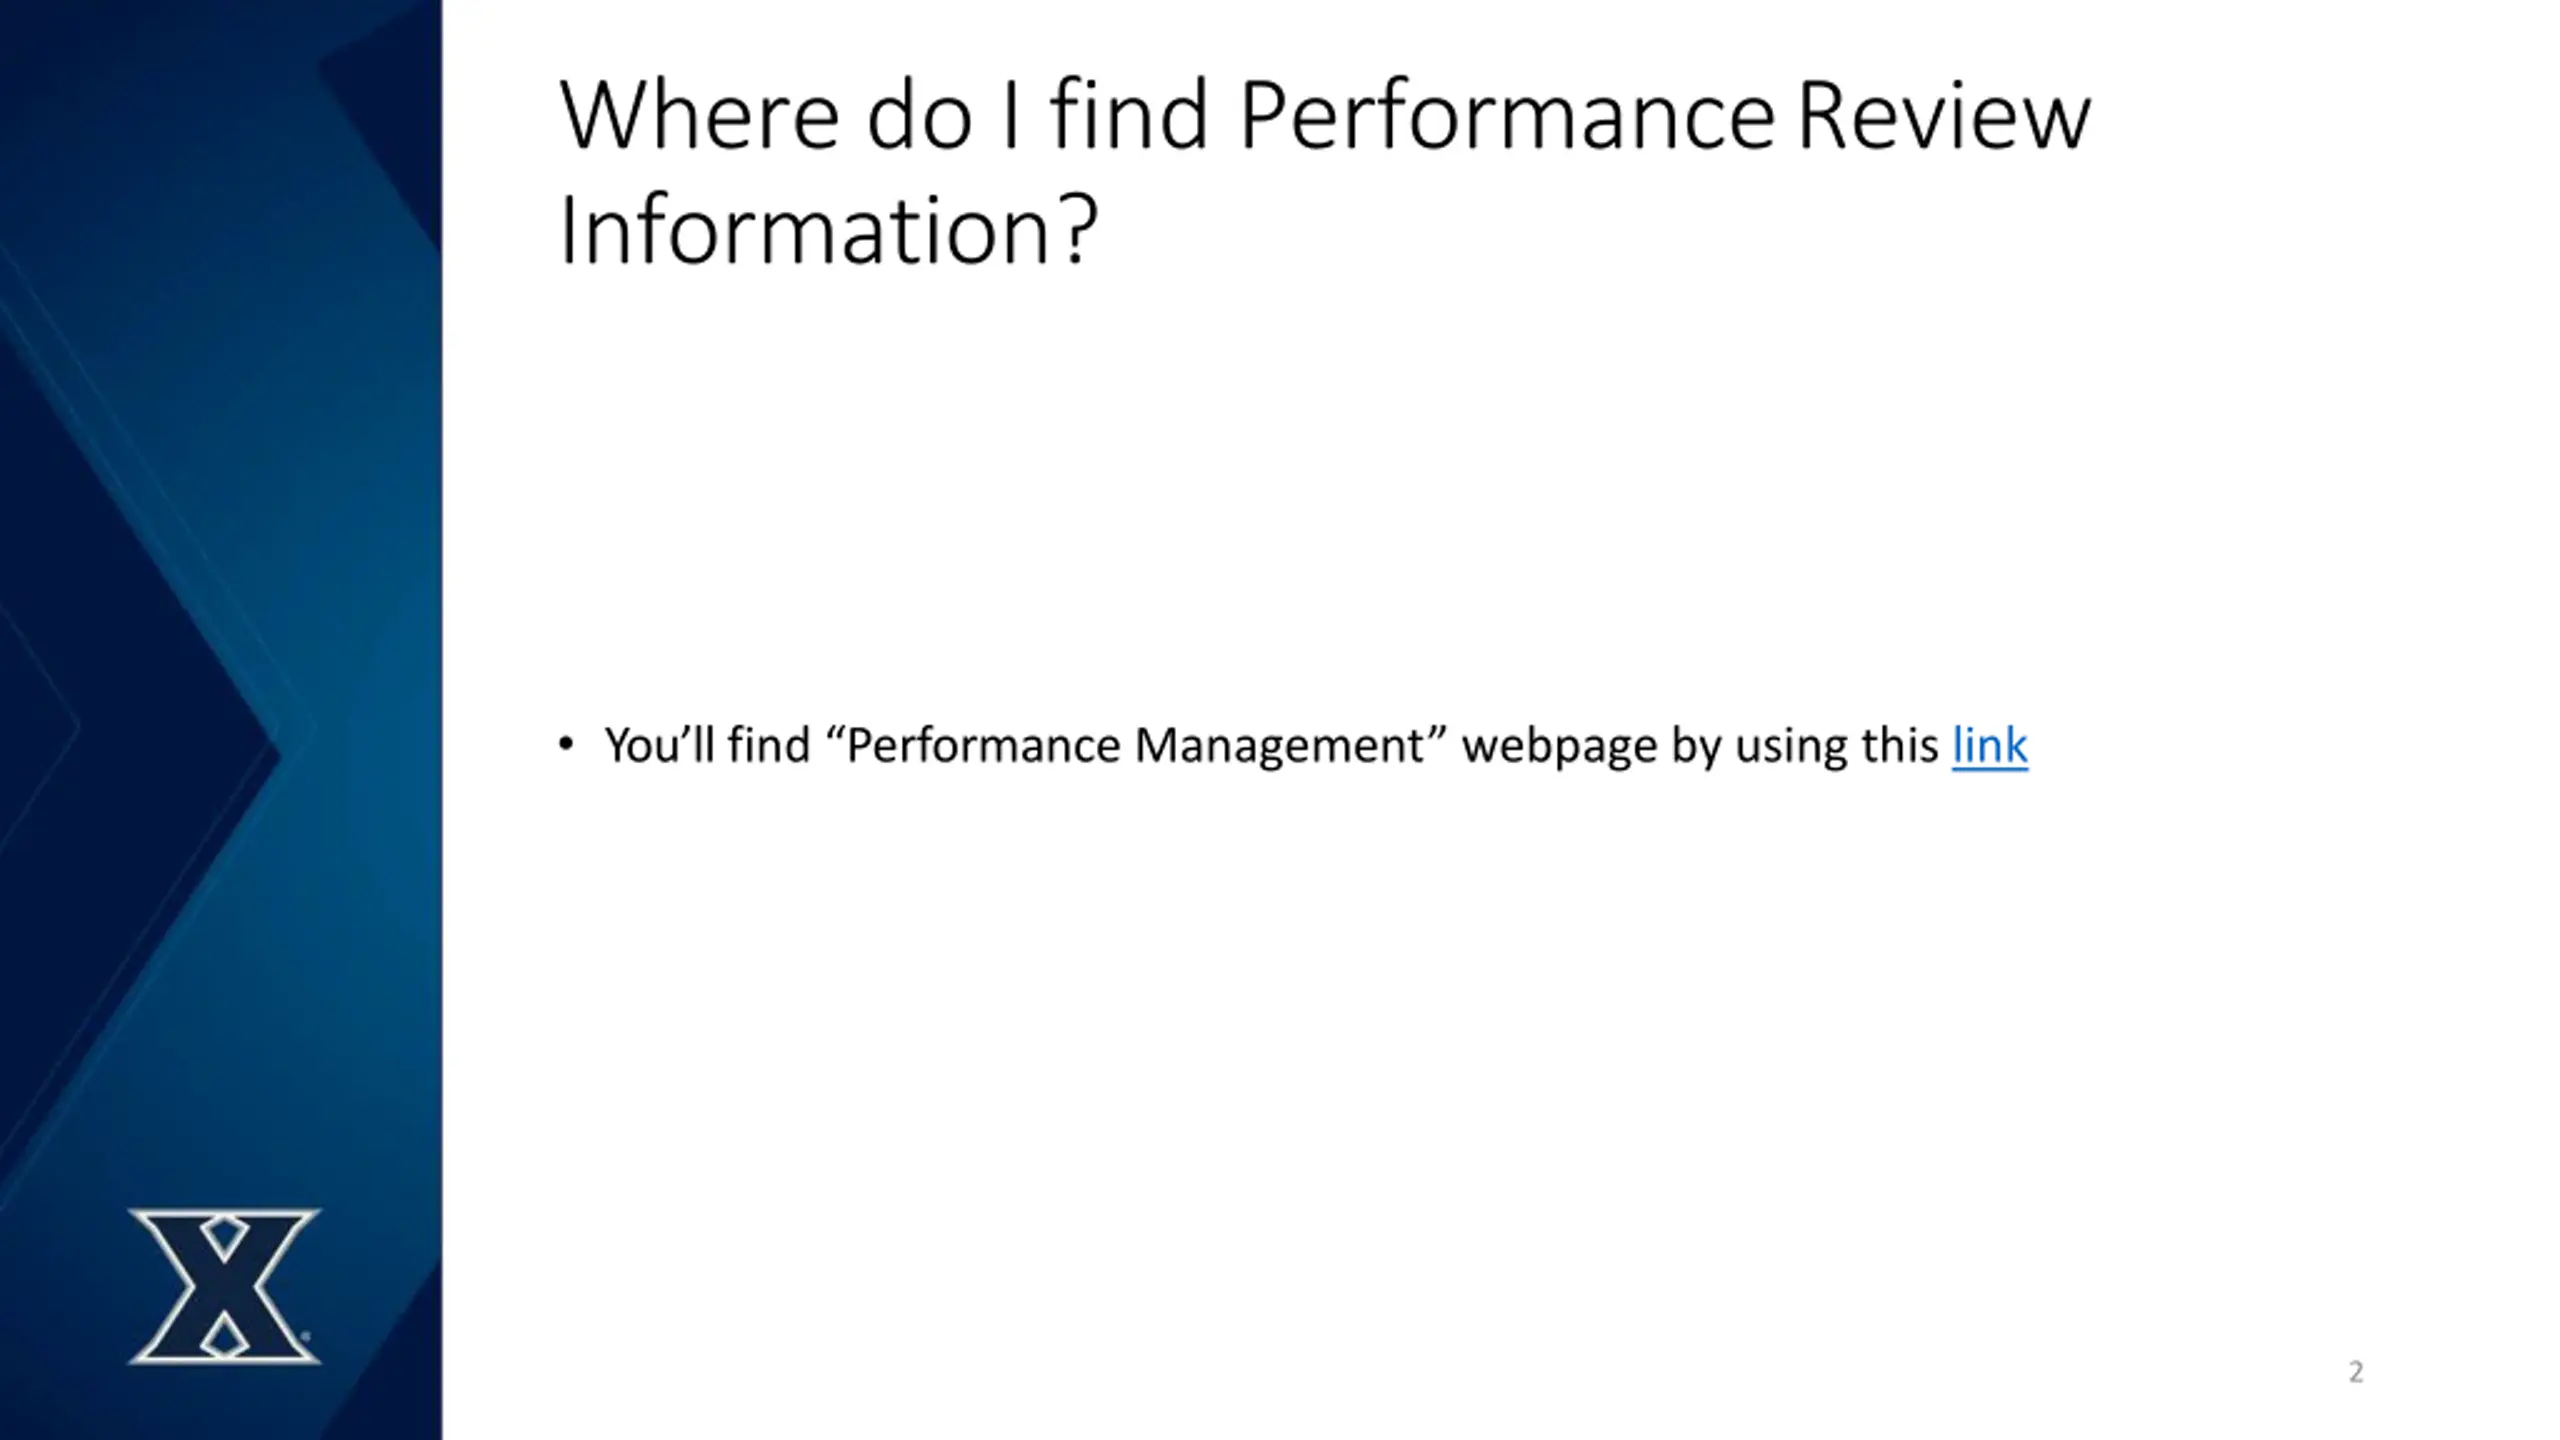Click the word "Performance" in the heading

pyautogui.click(x=1506, y=116)
